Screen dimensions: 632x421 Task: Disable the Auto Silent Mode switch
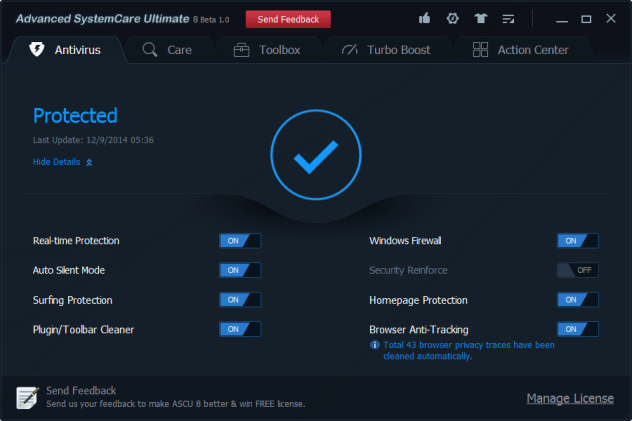(x=240, y=270)
